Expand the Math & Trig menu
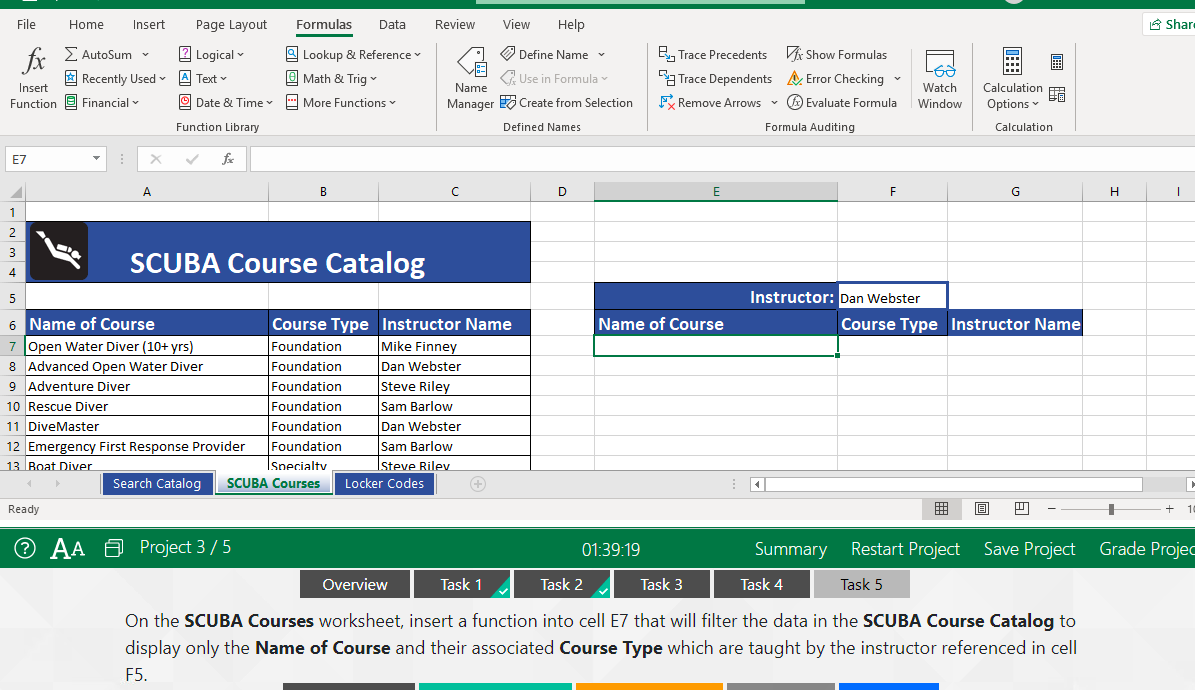The width and height of the screenshot is (1195, 690). [x=331, y=78]
